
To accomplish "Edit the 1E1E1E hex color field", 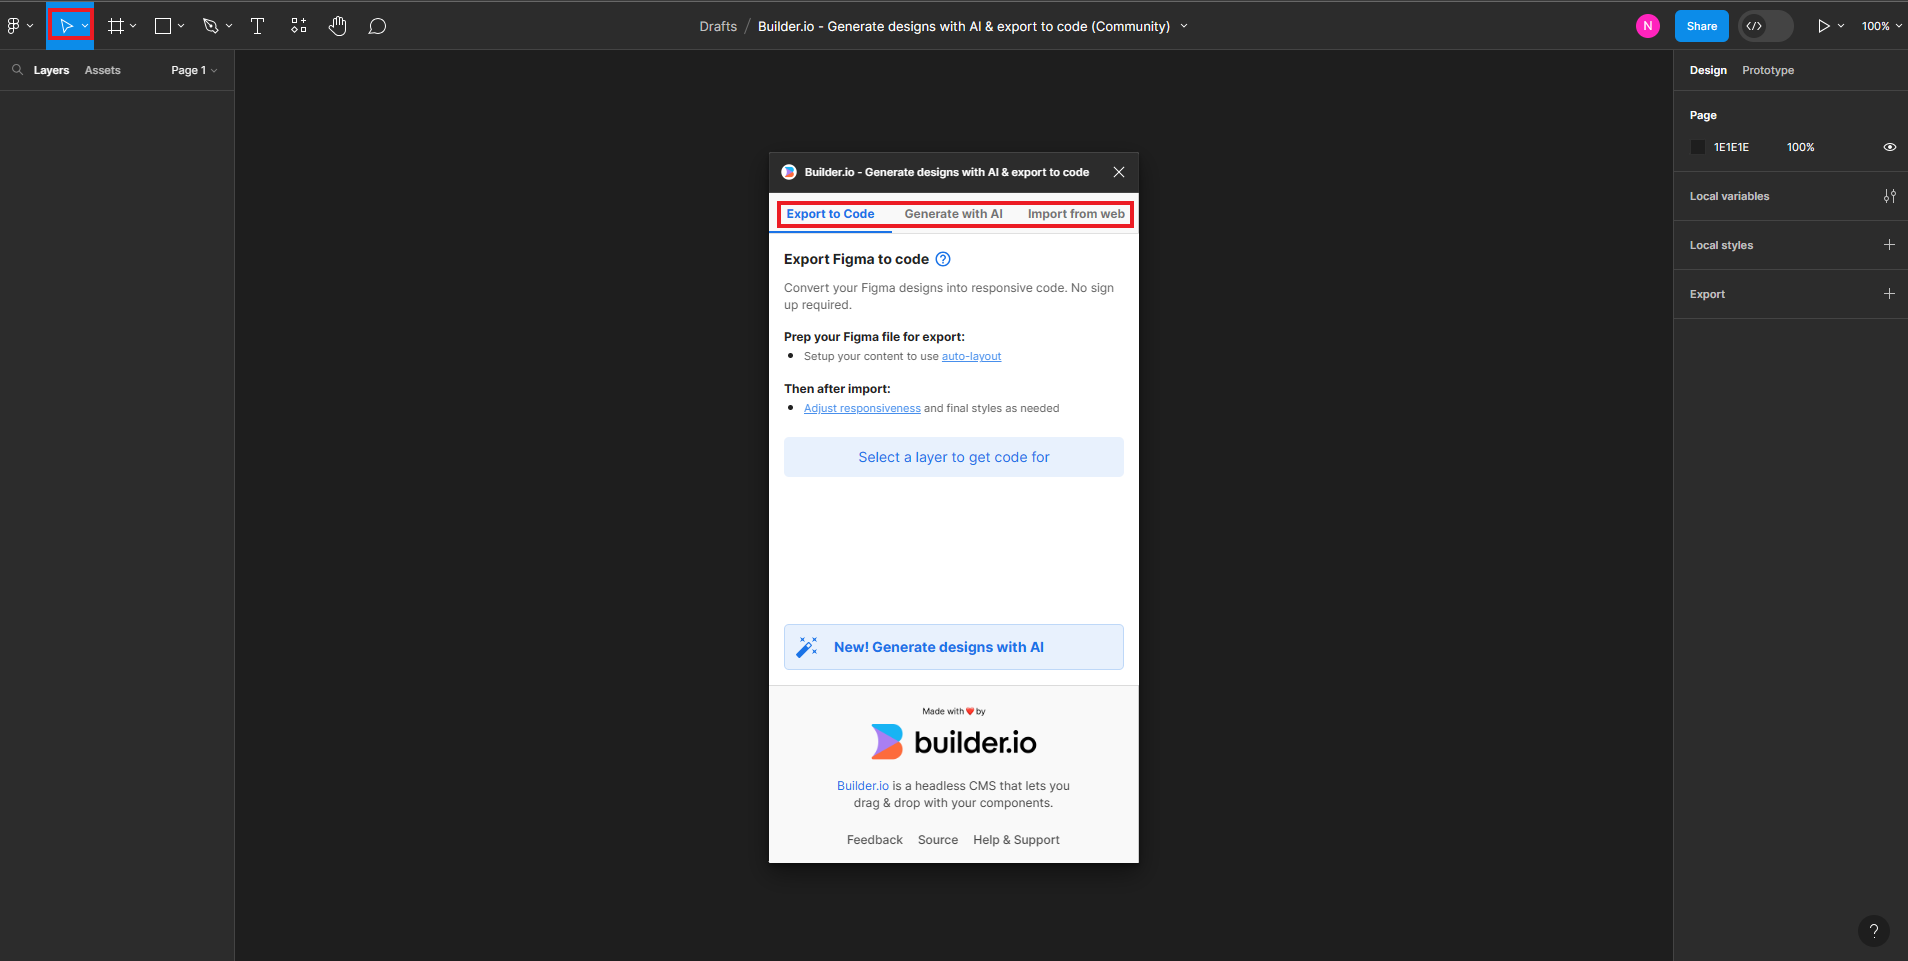I will coord(1731,147).
